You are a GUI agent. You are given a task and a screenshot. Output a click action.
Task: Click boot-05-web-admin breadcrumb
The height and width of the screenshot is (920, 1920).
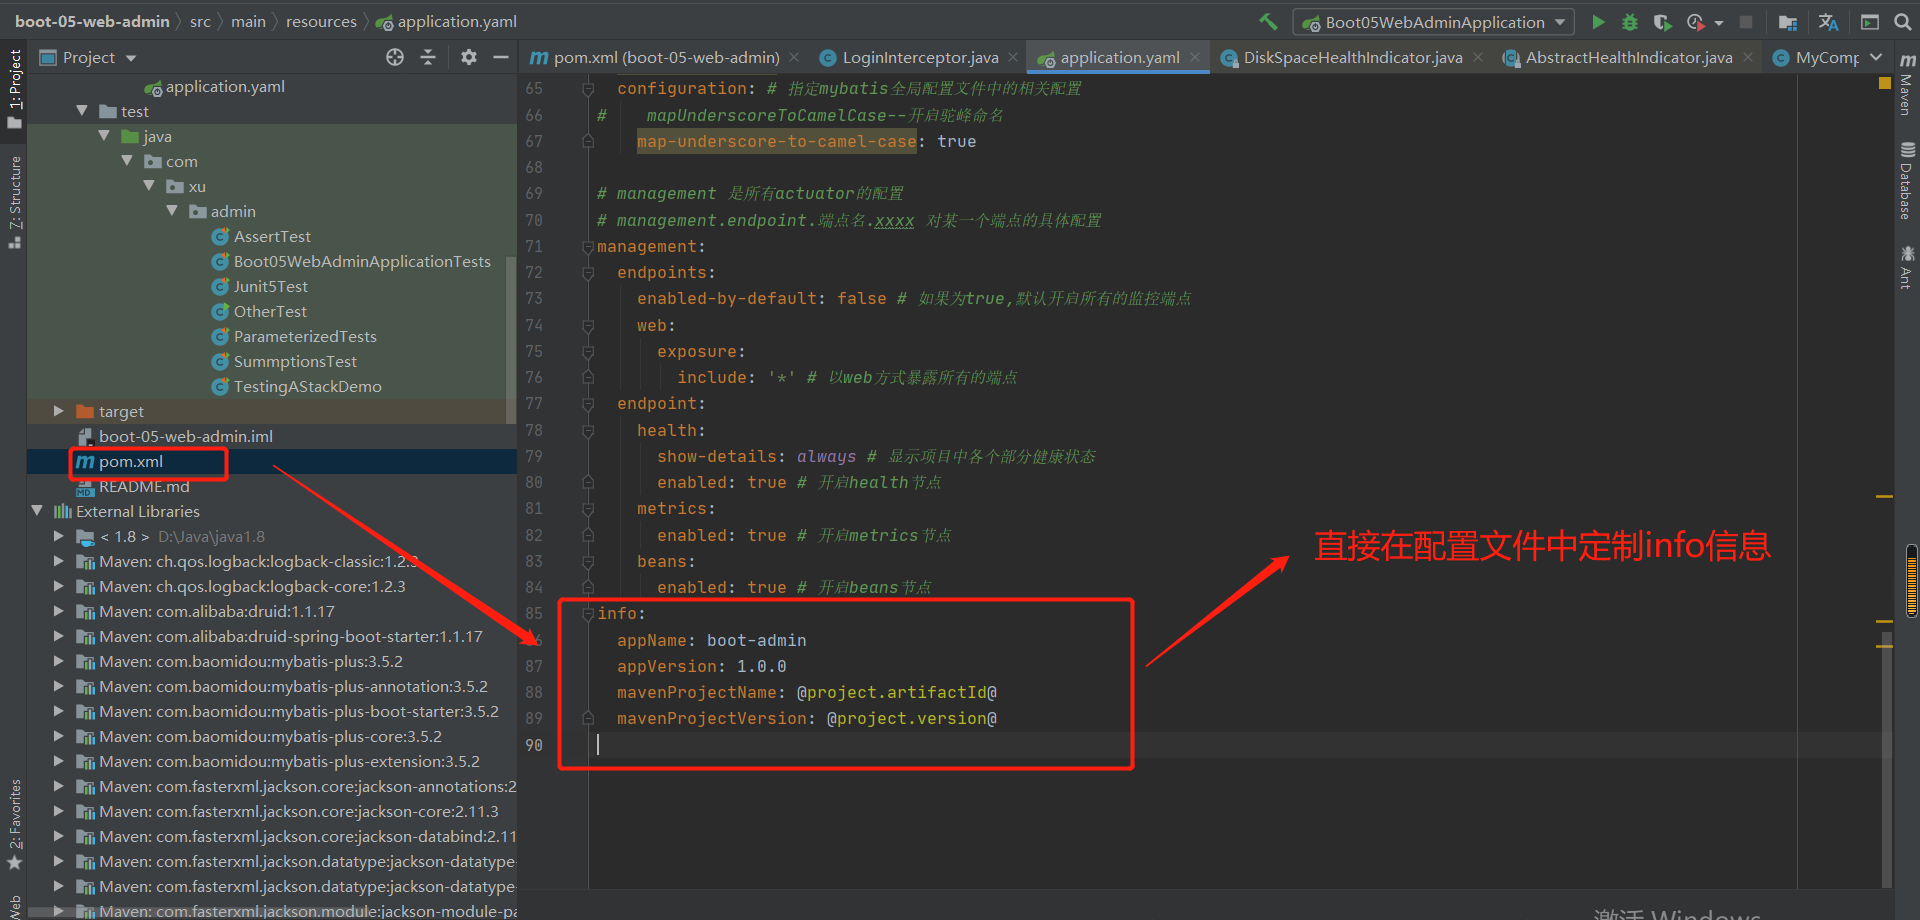pyautogui.click(x=92, y=21)
